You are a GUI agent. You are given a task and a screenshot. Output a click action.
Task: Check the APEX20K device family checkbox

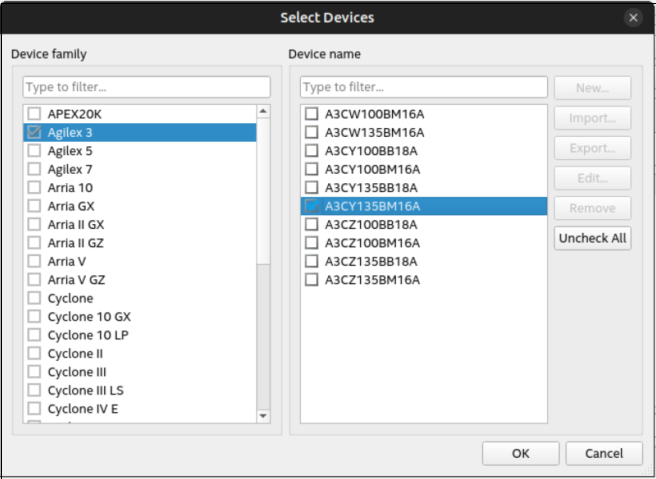pyautogui.click(x=34, y=114)
